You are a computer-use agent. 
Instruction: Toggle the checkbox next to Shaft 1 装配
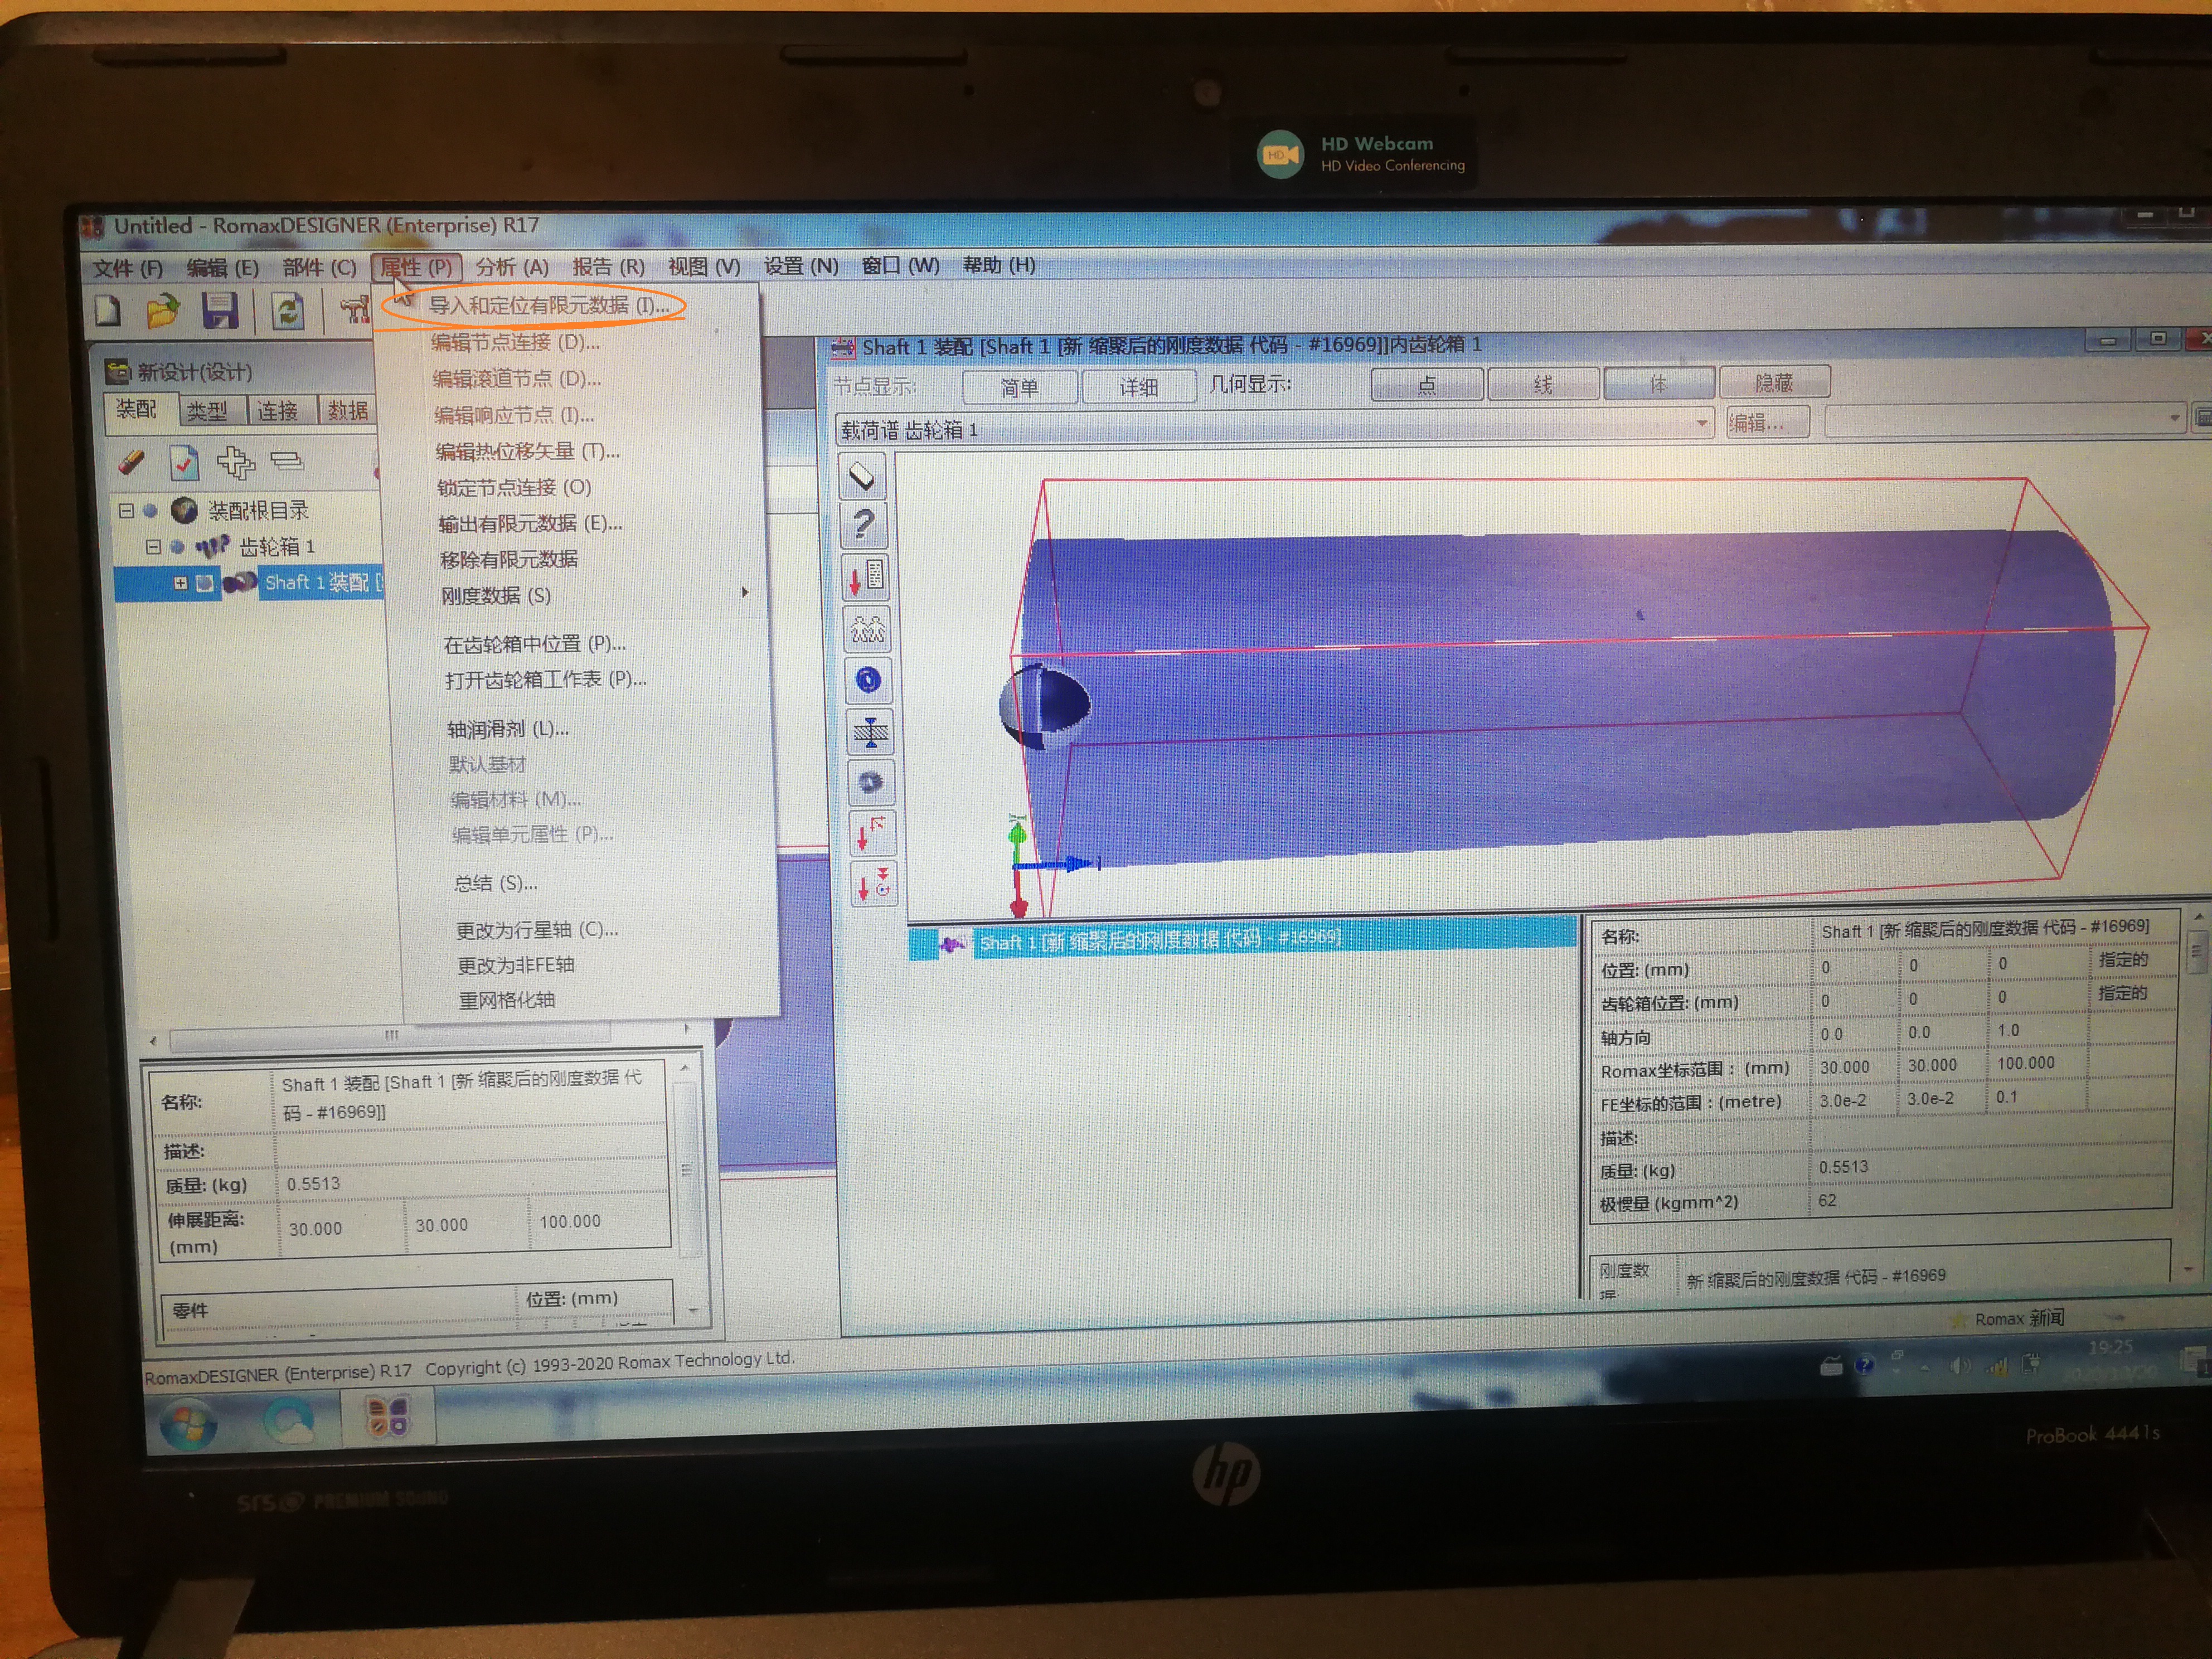[x=205, y=583]
